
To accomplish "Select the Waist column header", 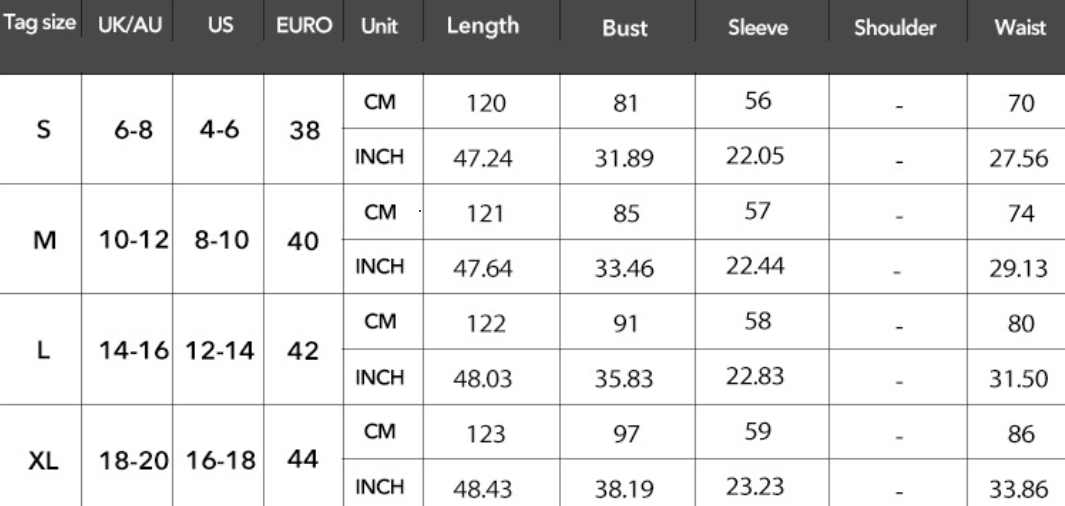I will click(x=1021, y=28).
